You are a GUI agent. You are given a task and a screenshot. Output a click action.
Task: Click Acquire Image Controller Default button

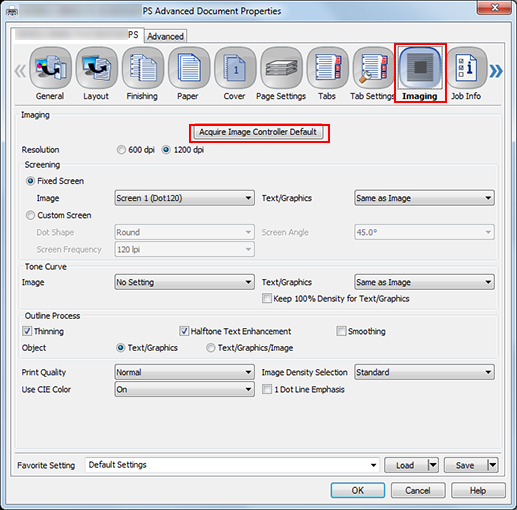coord(258,132)
